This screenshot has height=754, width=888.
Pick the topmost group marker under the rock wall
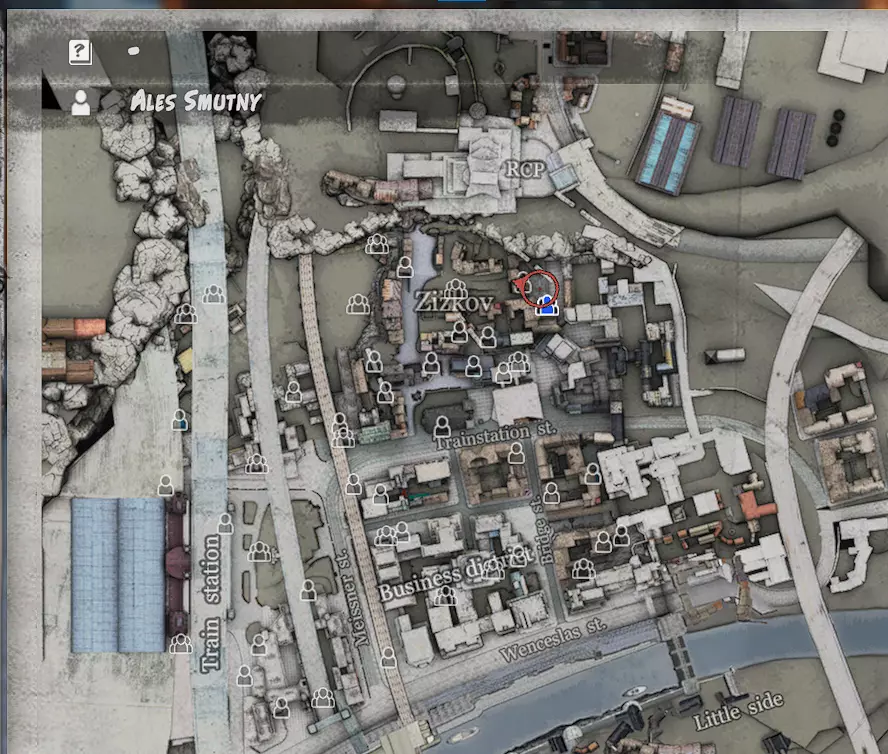coord(377,244)
